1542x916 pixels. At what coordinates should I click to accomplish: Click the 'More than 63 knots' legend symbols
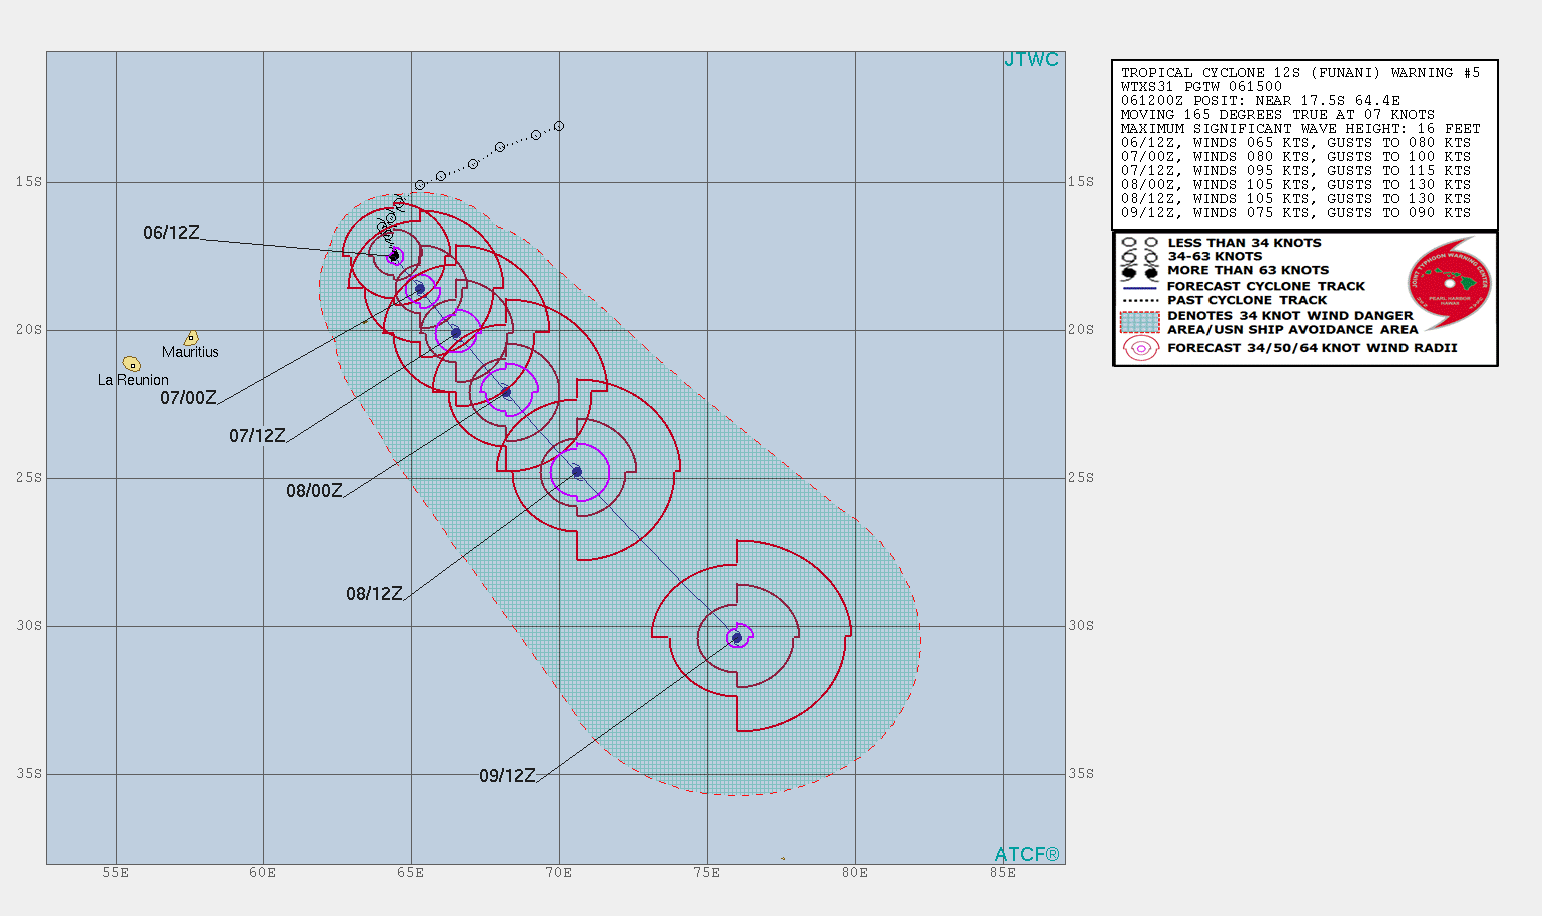point(1139,272)
